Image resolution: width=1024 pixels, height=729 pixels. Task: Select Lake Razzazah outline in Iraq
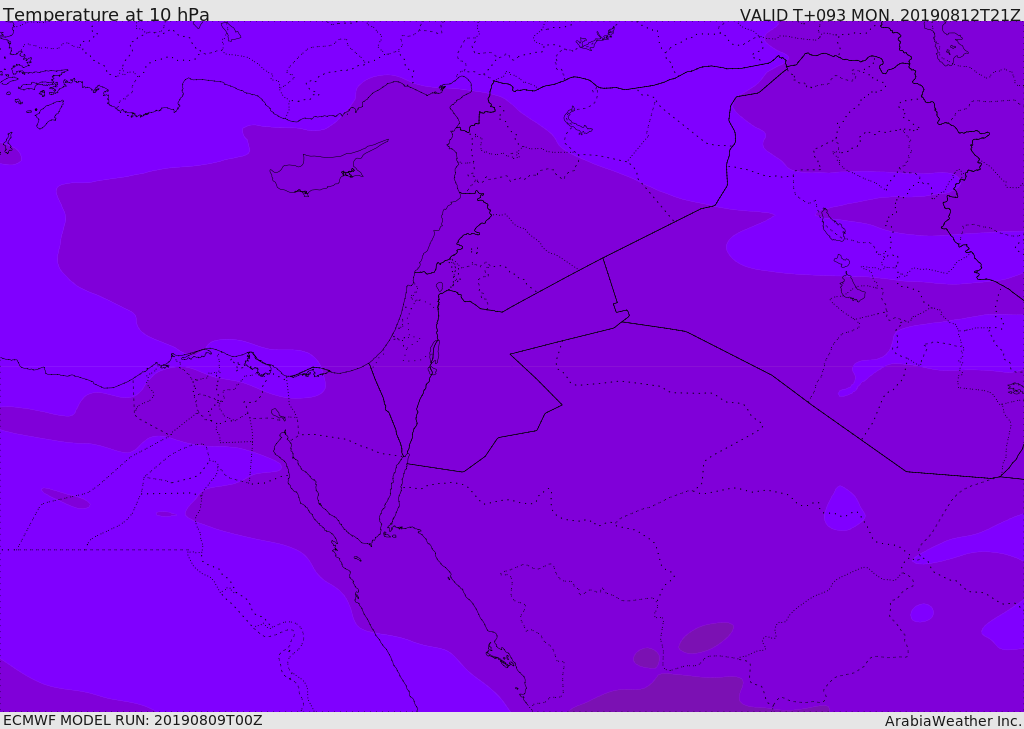pyautogui.click(x=851, y=288)
